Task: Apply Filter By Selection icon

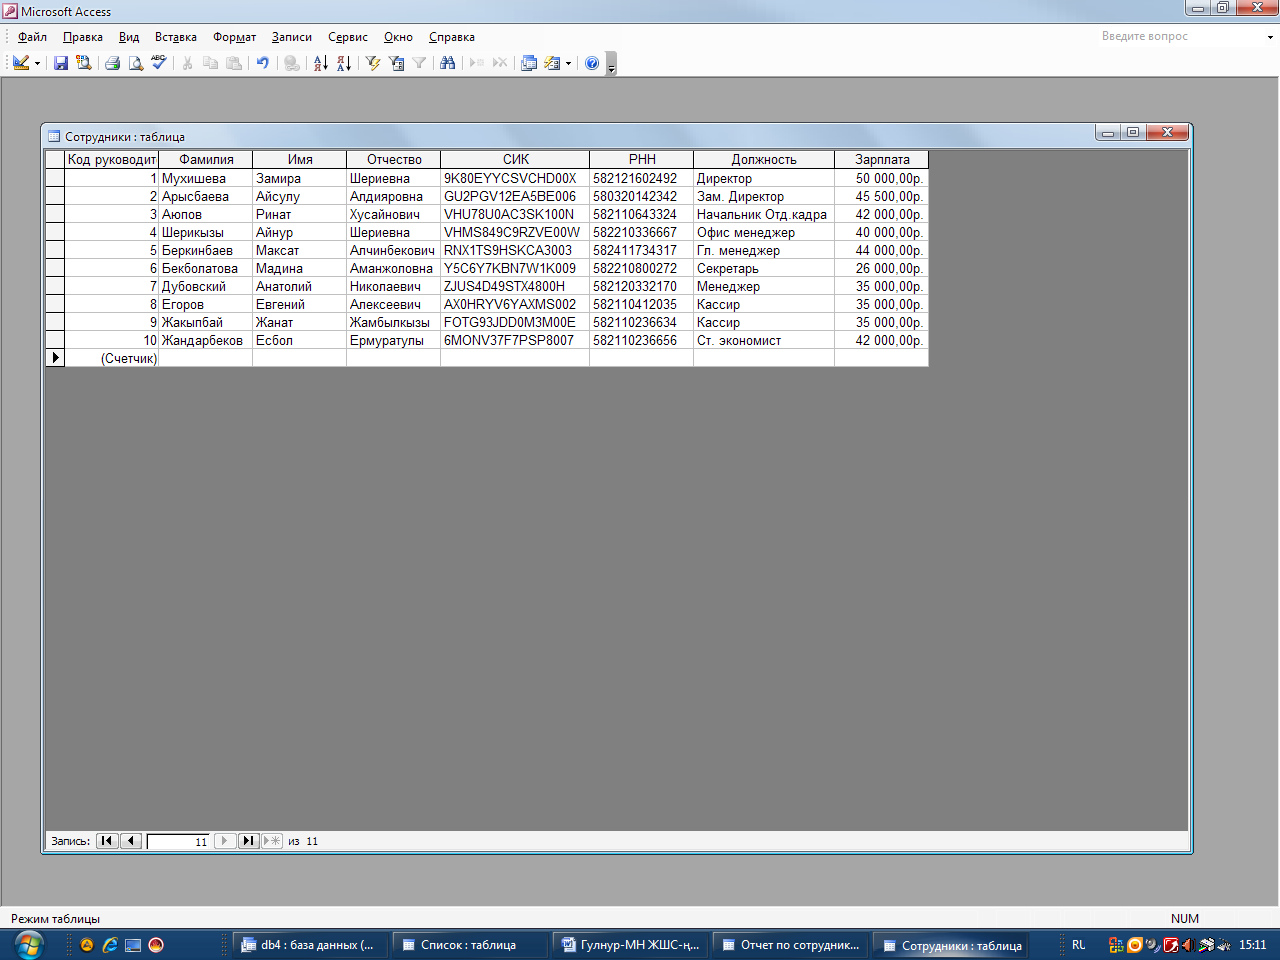Action: point(373,63)
